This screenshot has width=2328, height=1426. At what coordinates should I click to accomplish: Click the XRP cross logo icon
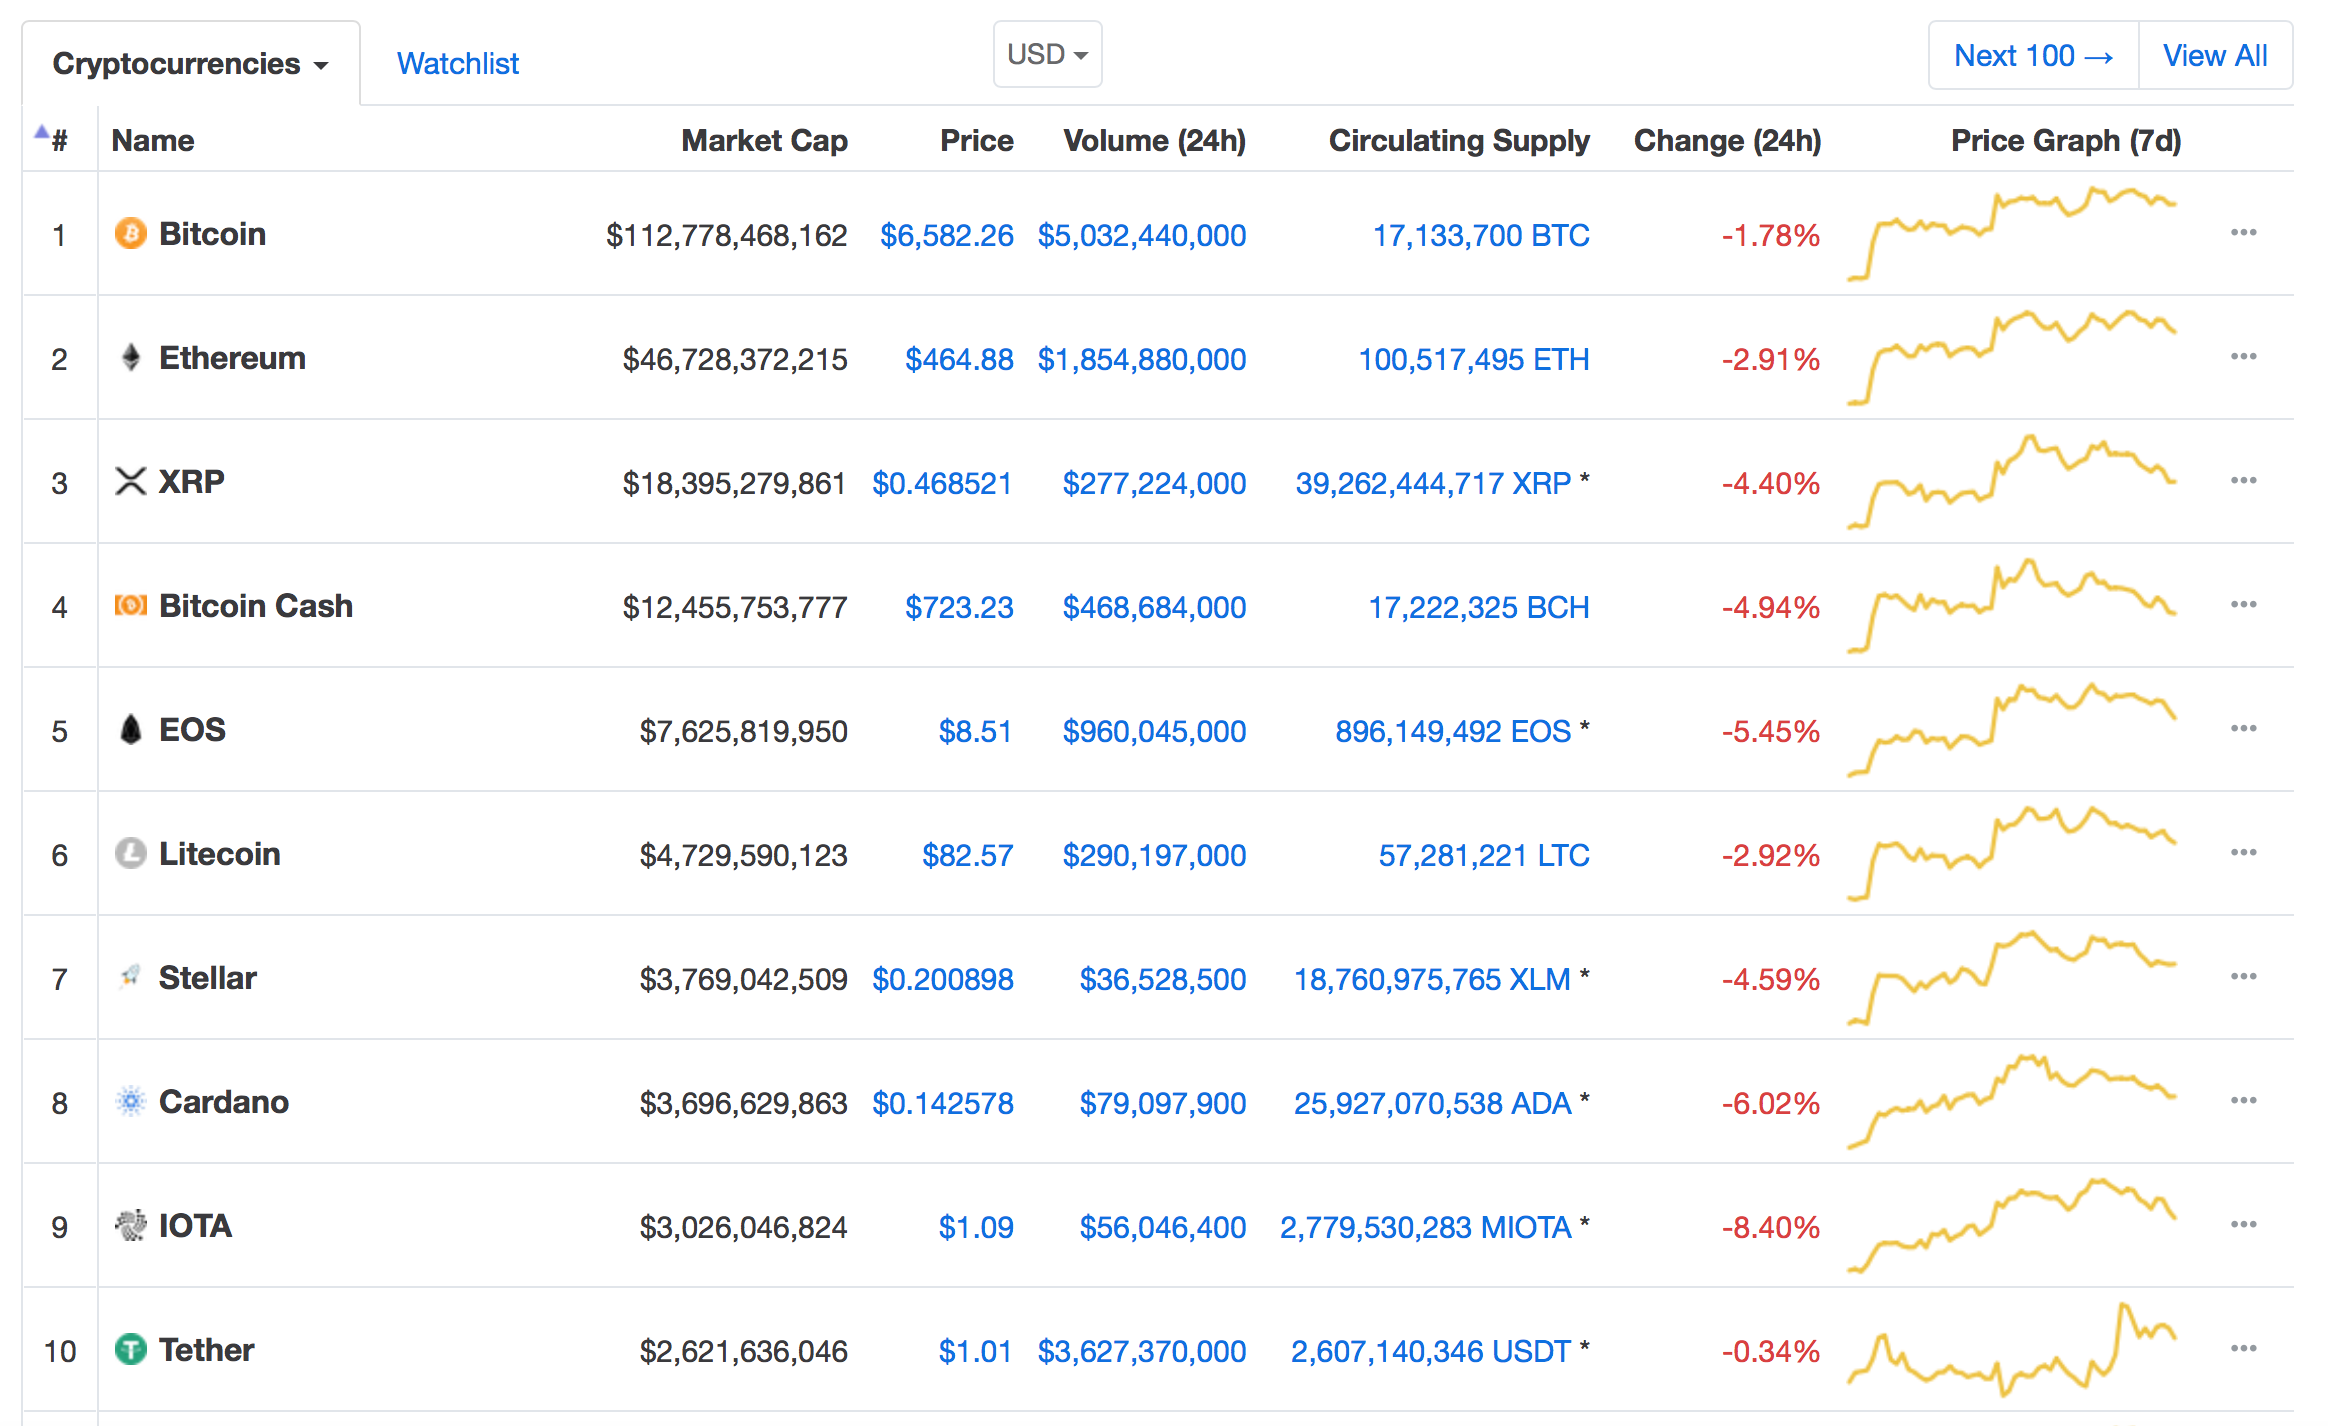(130, 482)
